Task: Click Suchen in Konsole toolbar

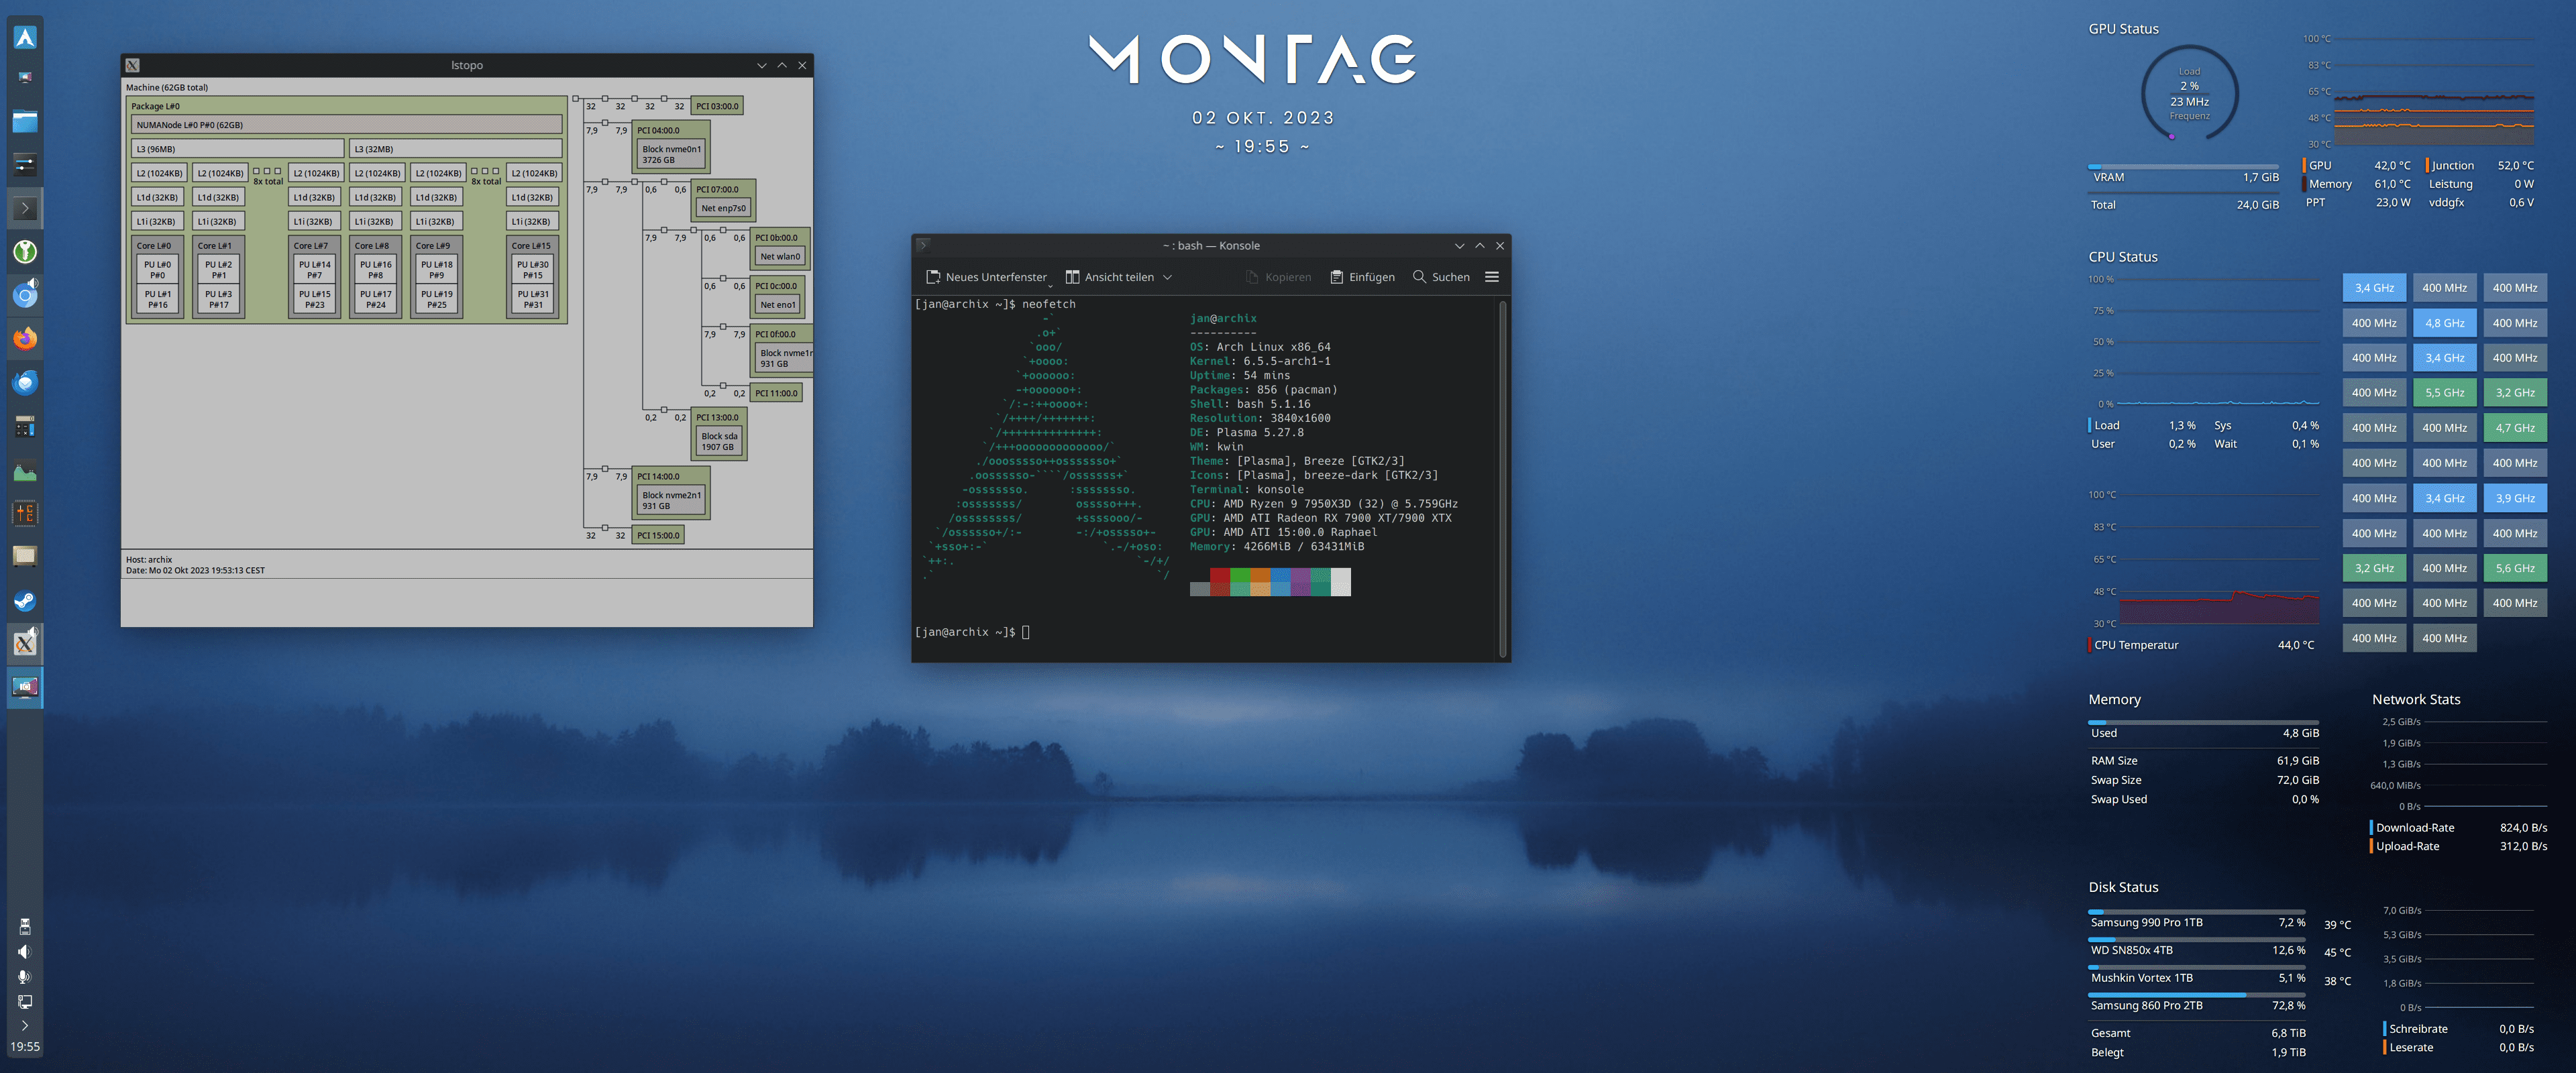Action: [1441, 277]
